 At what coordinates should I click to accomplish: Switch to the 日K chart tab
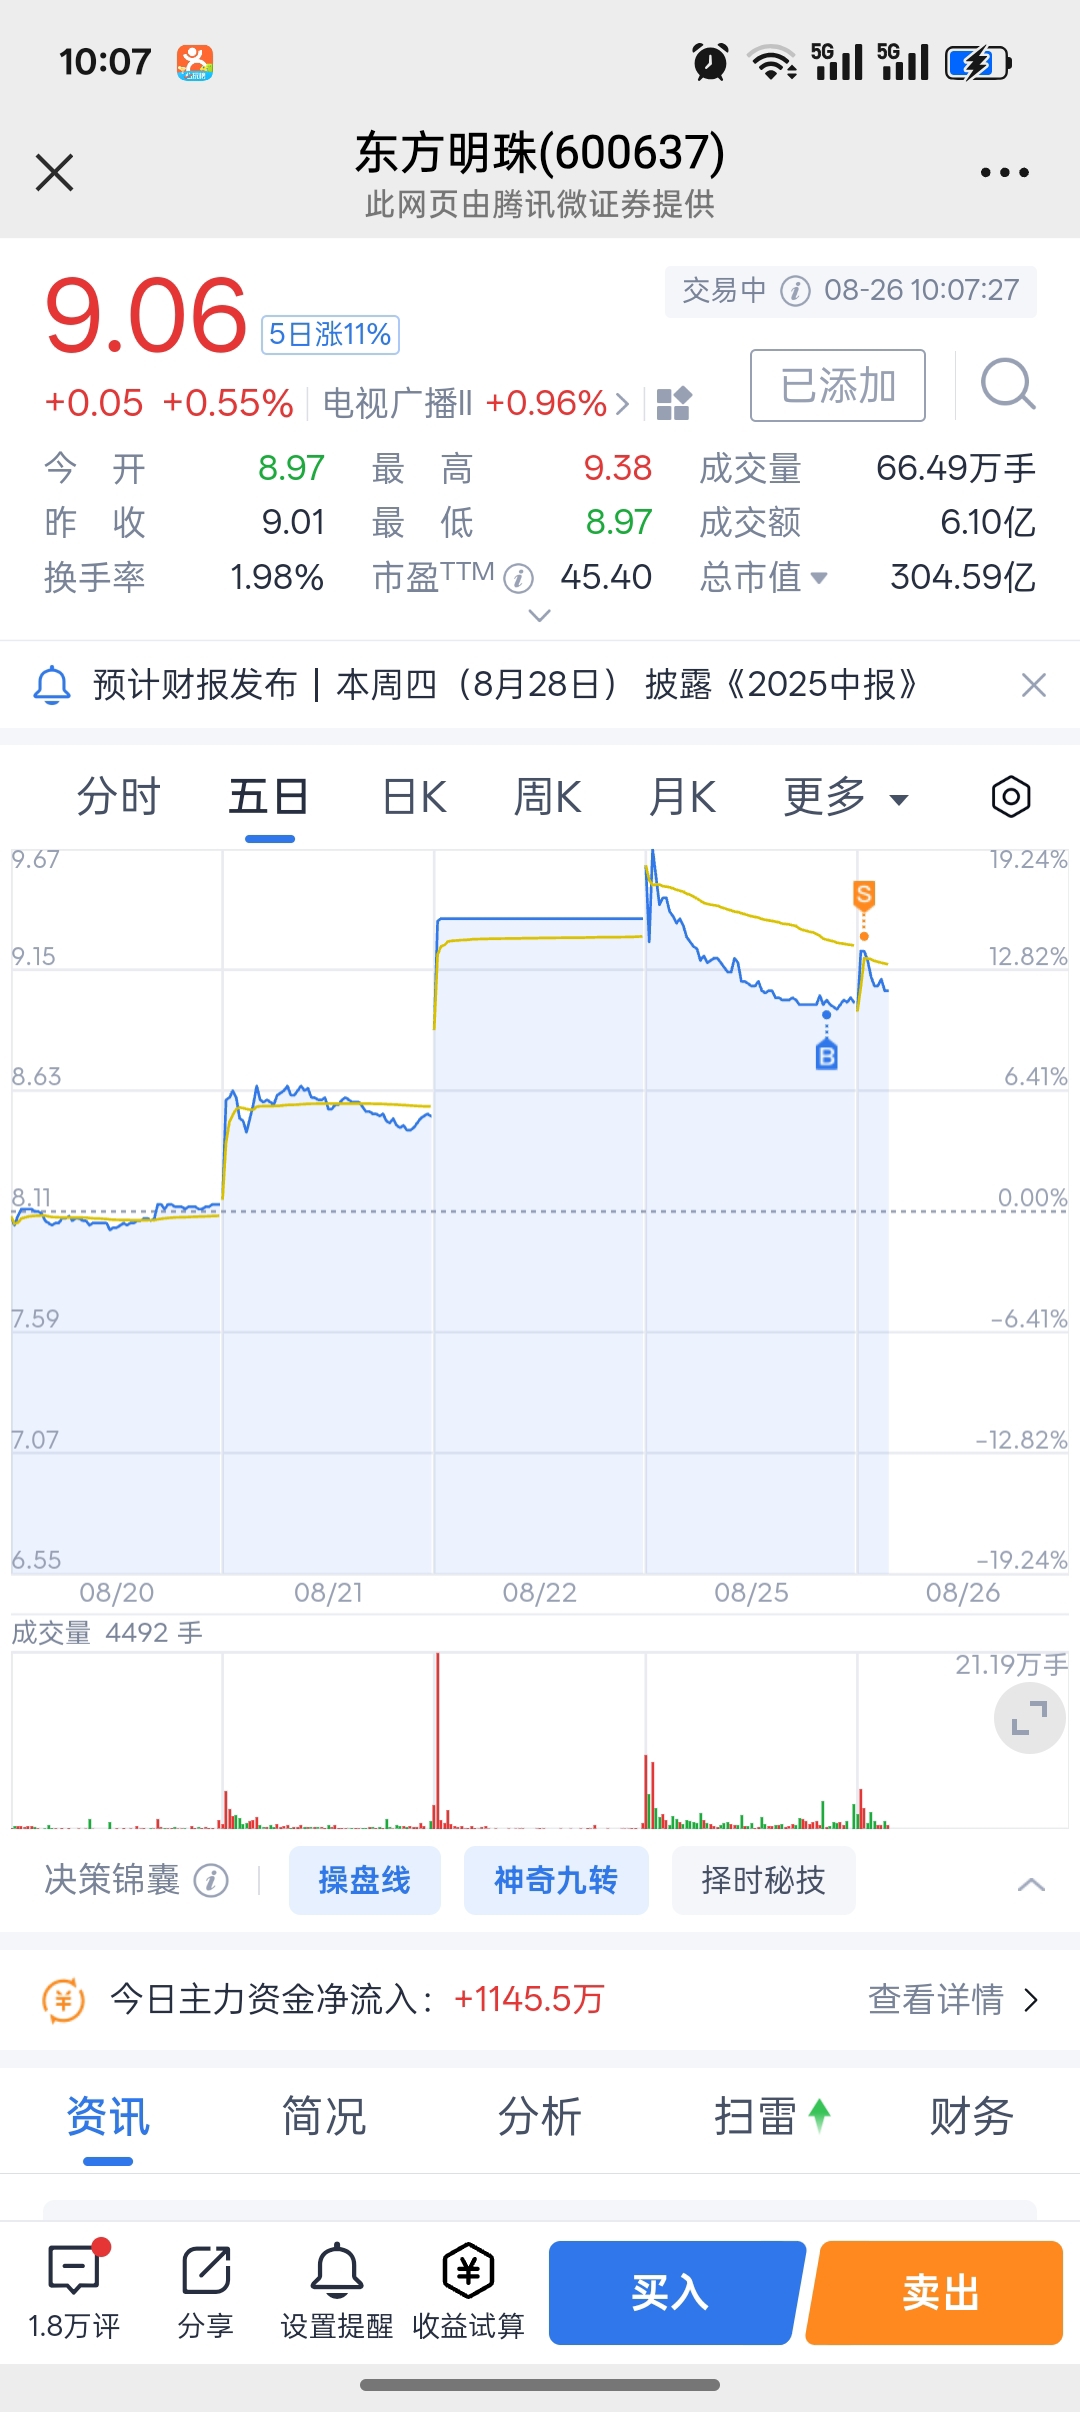[414, 798]
